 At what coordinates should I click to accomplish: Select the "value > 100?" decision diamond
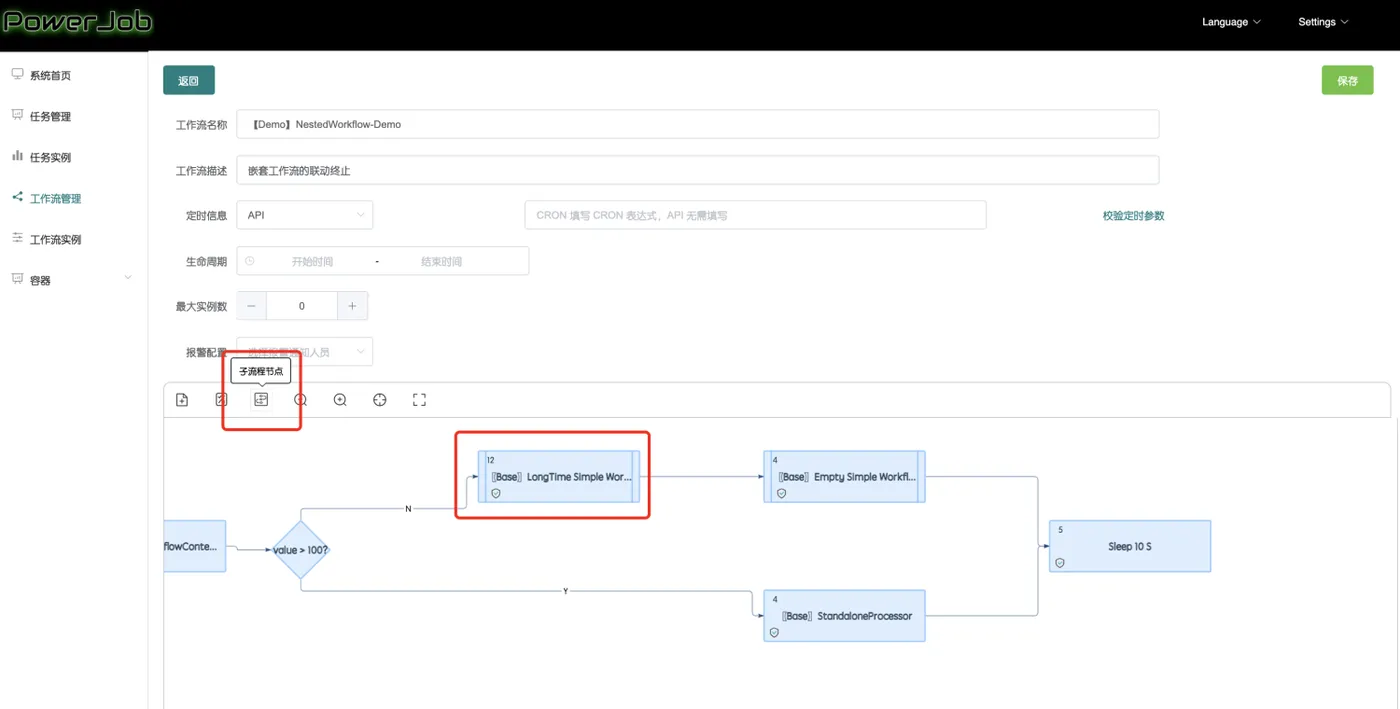click(300, 549)
